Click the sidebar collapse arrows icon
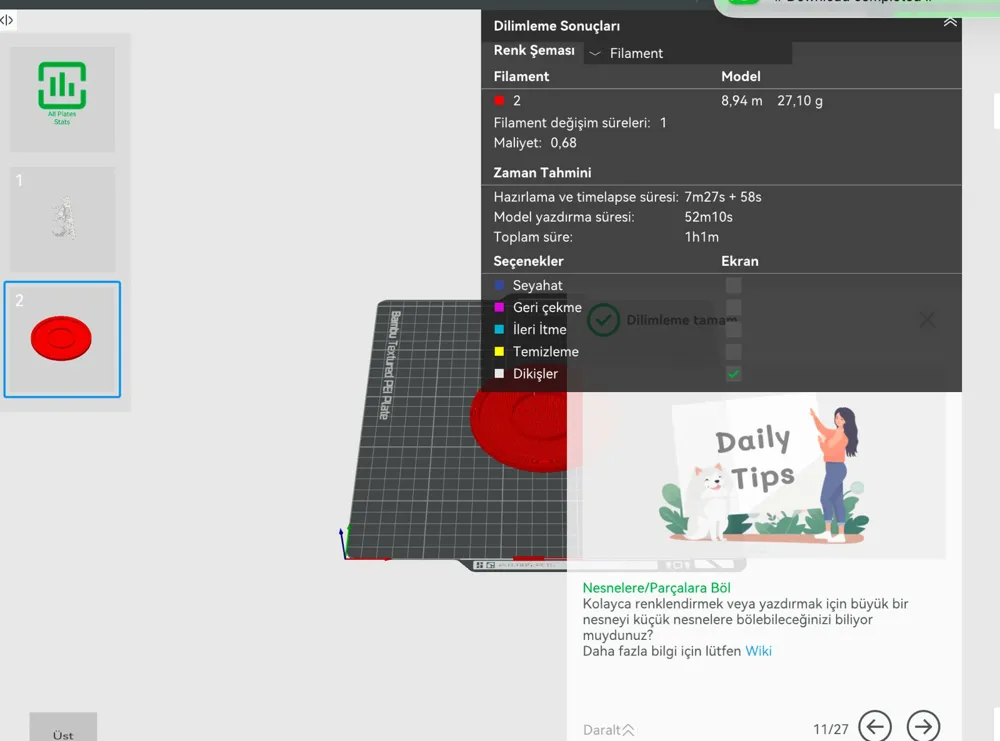Viewport: 1000px width, 741px height. pyautogui.click(x=6, y=20)
